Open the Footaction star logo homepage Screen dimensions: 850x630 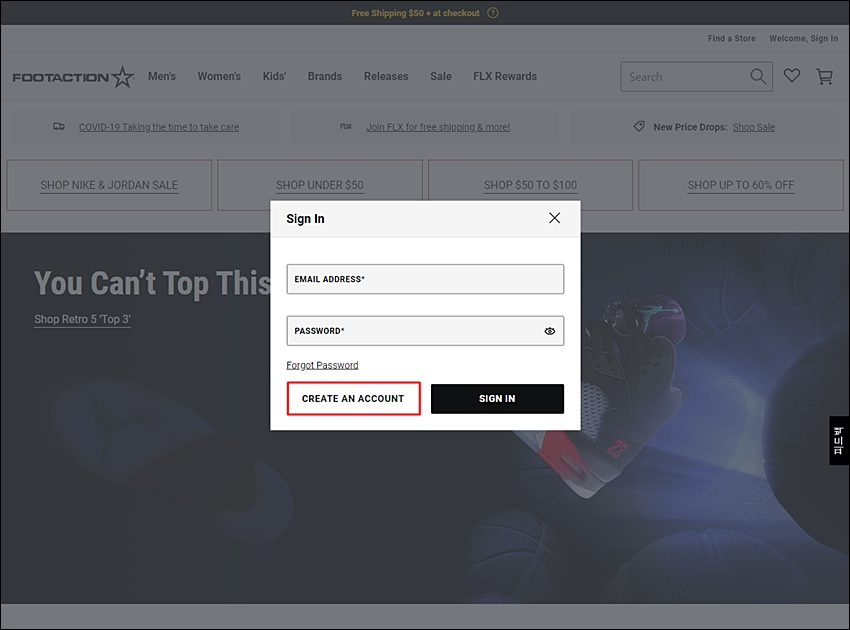coord(73,77)
